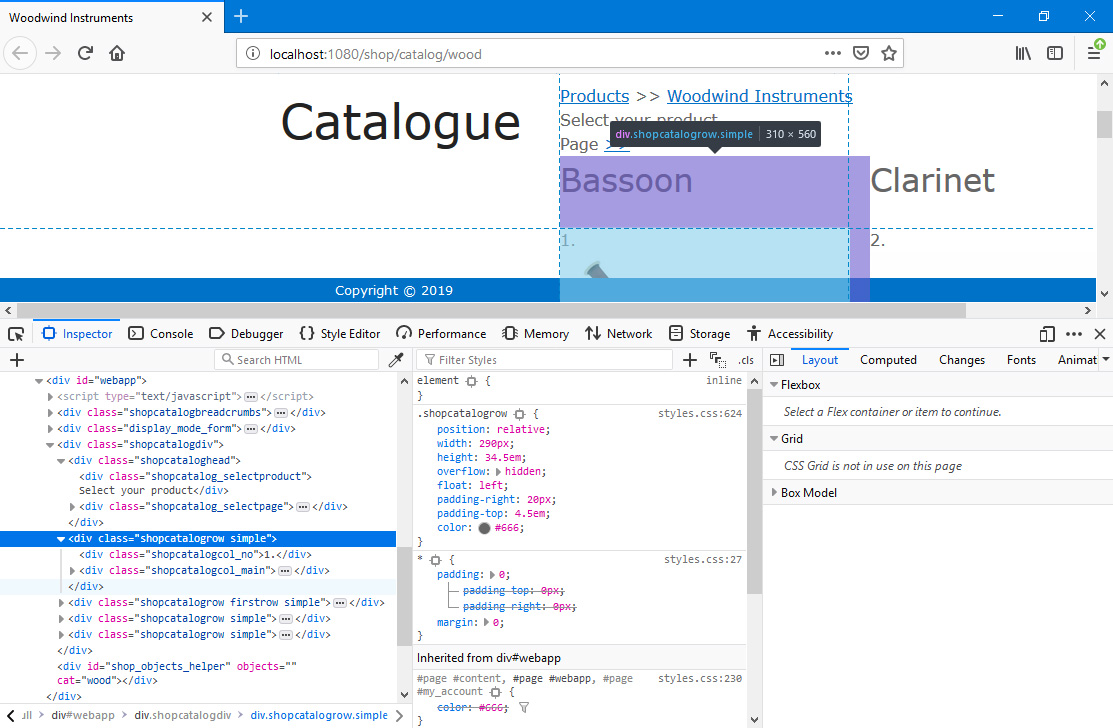This screenshot has height=728, width=1113.
Task: Toggle pseudo-class panel
Action: coord(718,360)
